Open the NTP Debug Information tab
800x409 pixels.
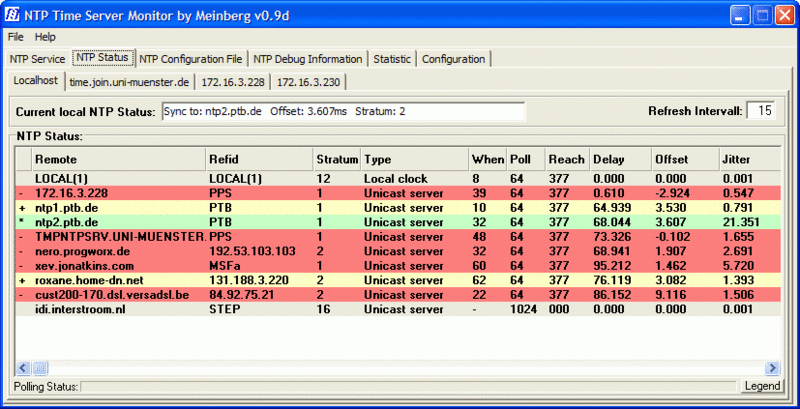coord(308,59)
